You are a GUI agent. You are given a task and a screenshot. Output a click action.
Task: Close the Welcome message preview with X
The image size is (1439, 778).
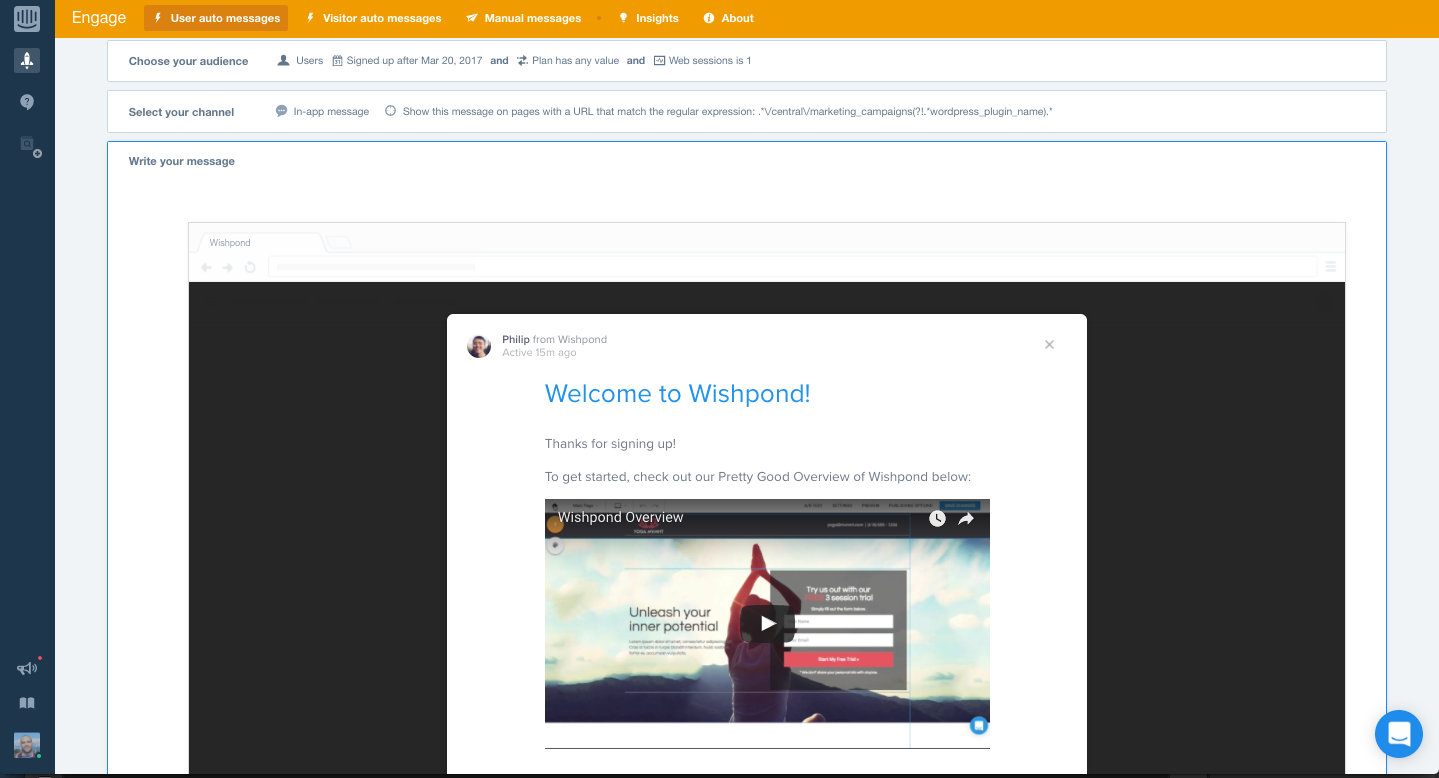1049,344
